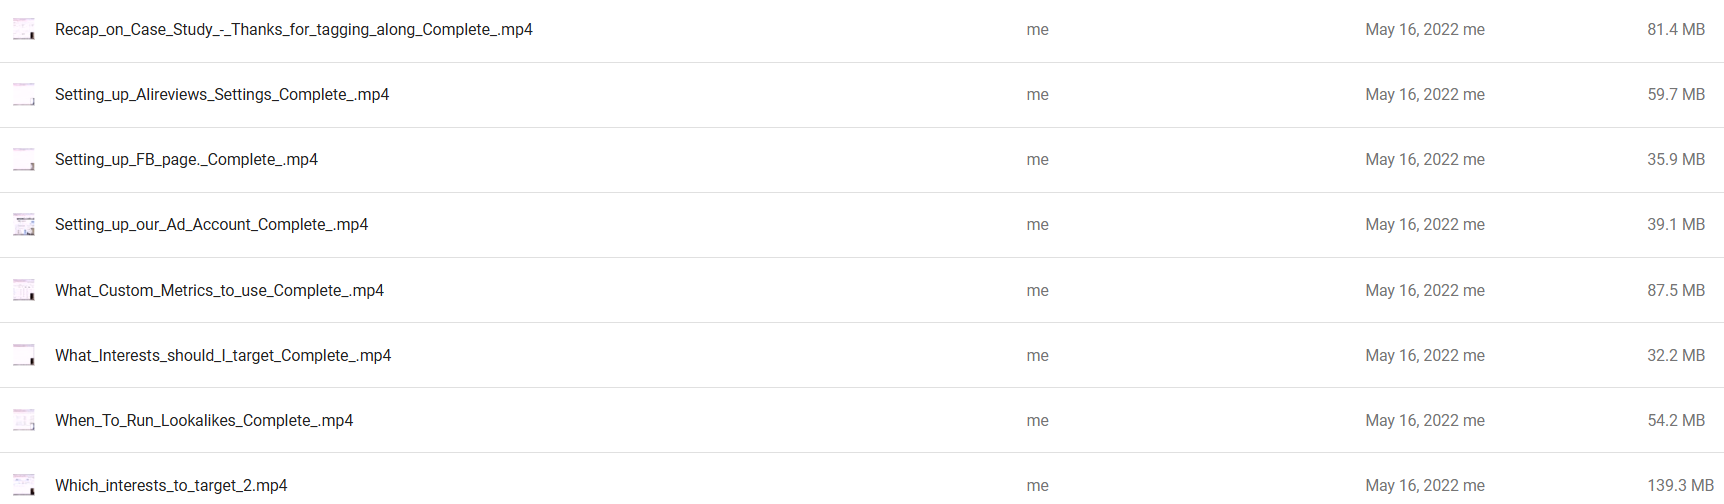This screenshot has width=1724, height=504.
Task: Click the 139.3 MB size of last file
Action: click(1680, 485)
